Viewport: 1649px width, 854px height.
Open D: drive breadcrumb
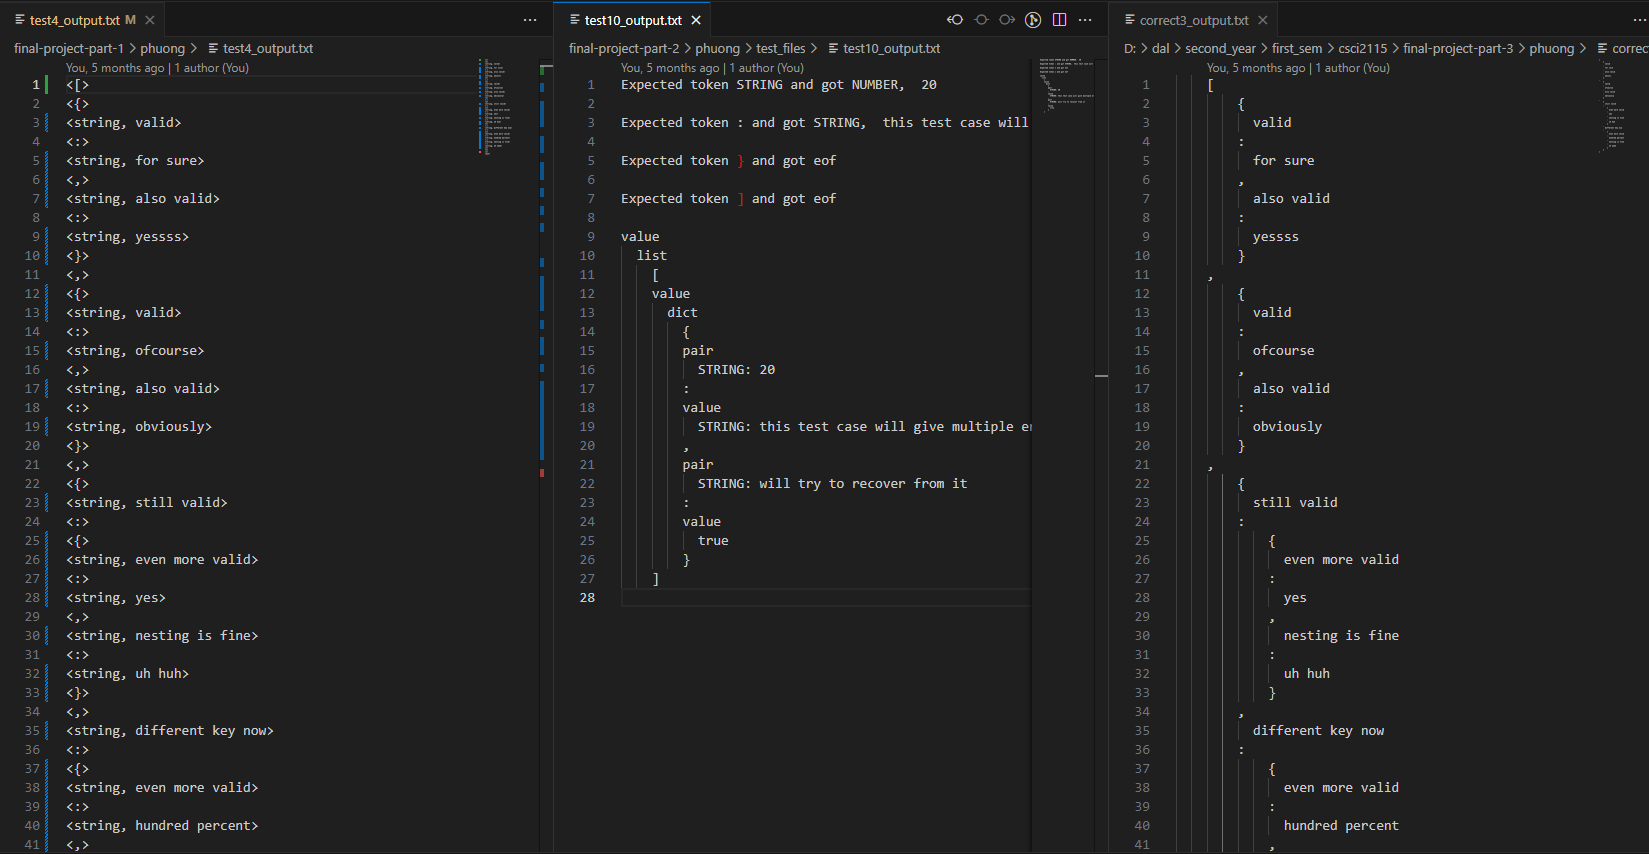coord(1130,48)
